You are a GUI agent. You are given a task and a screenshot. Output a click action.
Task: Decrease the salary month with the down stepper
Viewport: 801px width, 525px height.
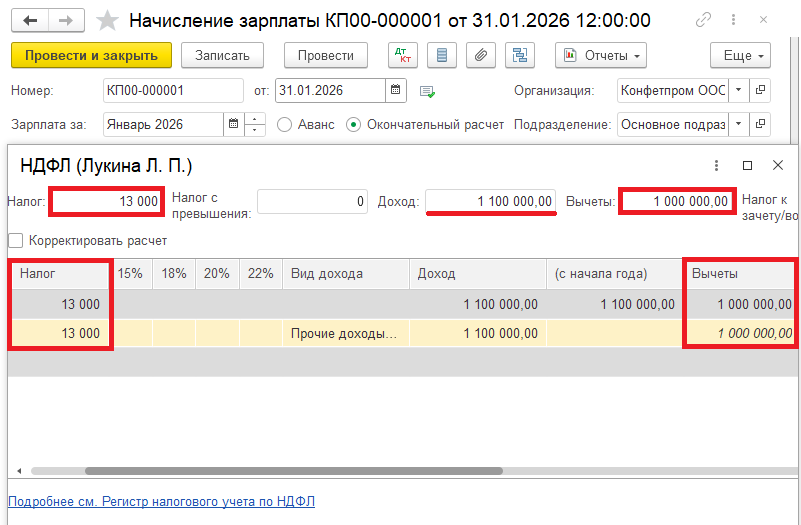coord(255,130)
